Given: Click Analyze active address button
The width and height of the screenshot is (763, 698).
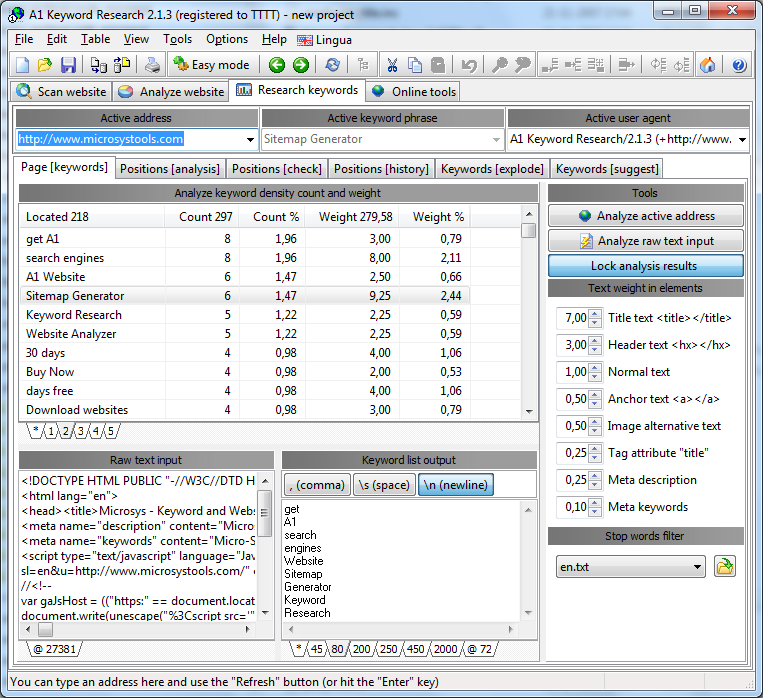Looking at the screenshot, I should 646,216.
